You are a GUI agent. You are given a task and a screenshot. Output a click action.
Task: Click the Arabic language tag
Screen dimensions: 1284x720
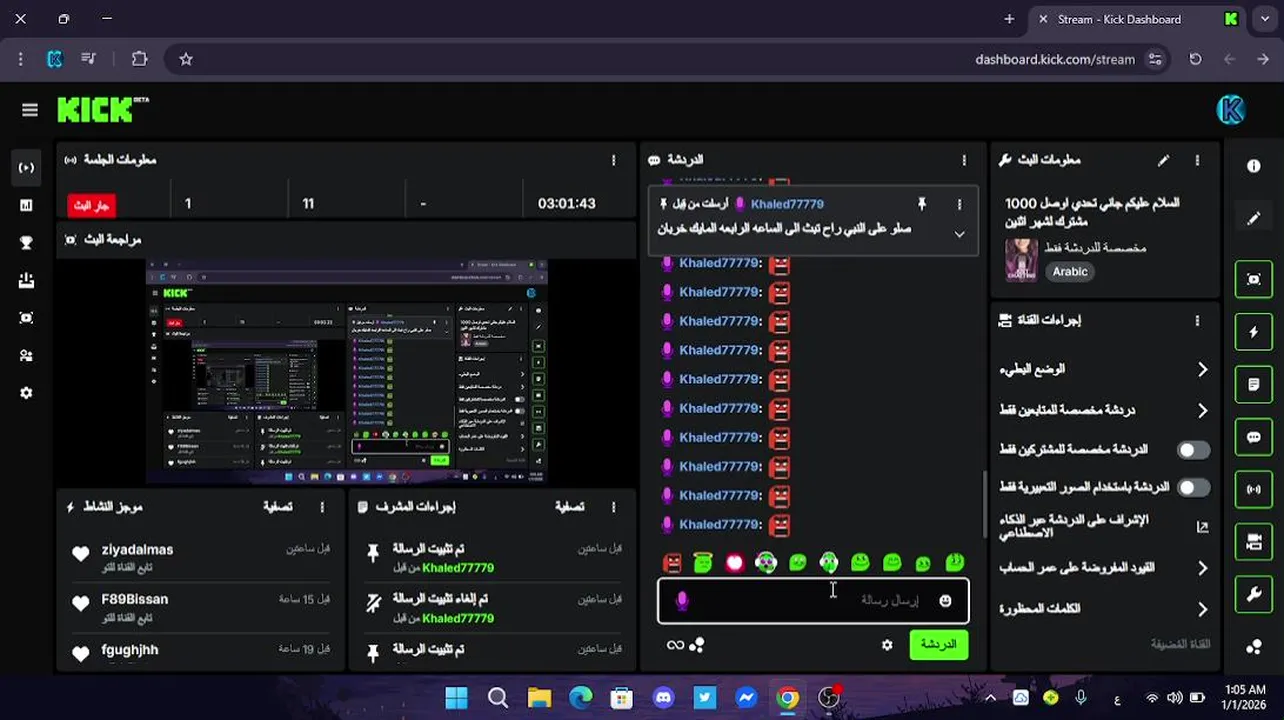click(1070, 272)
